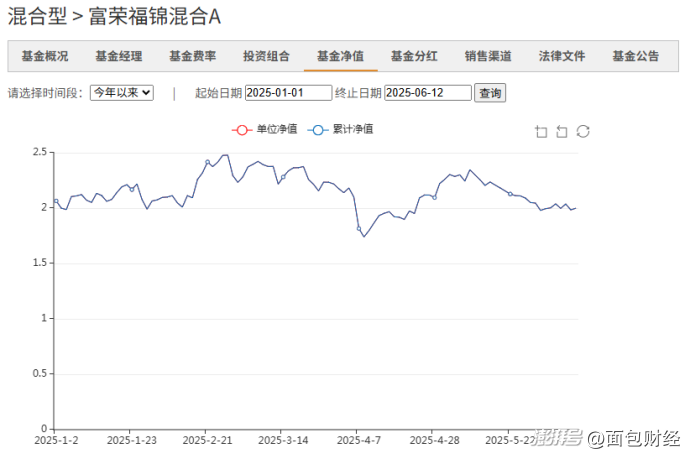Click the zoom reset icon above chart
The image size is (690, 459).
click(x=562, y=131)
